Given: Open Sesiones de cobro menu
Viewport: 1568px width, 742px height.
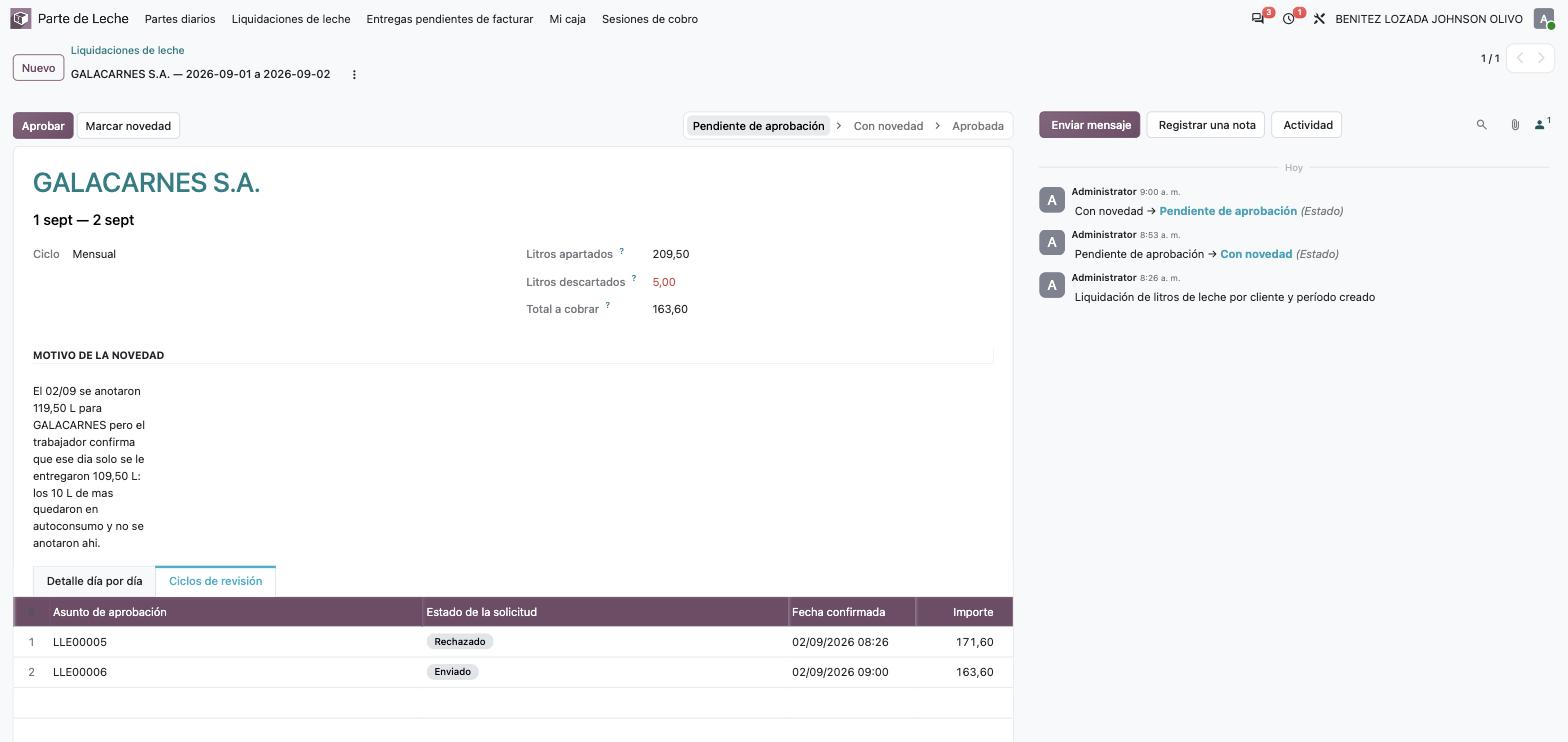Looking at the screenshot, I should pyautogui.click(x=650, y=19).
